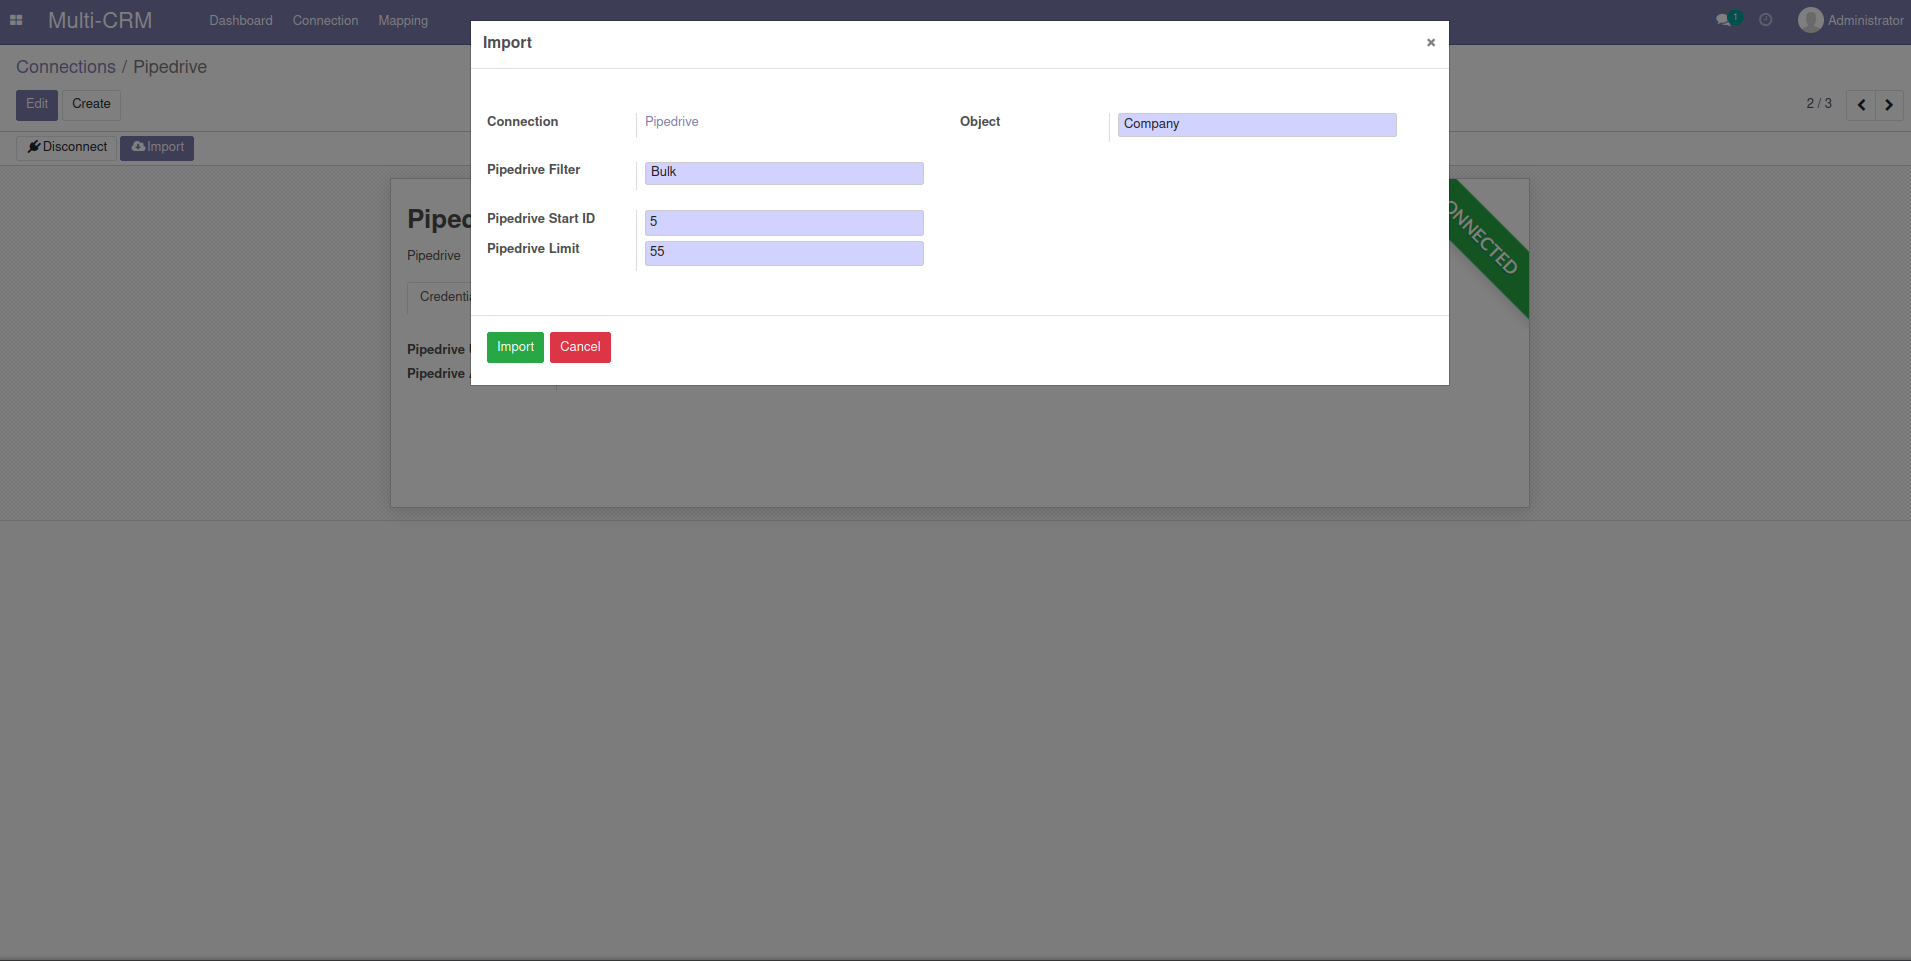Screen dimensions: 1911x961
Task: Open the Connection menu
Action: (x=325, y=21)
